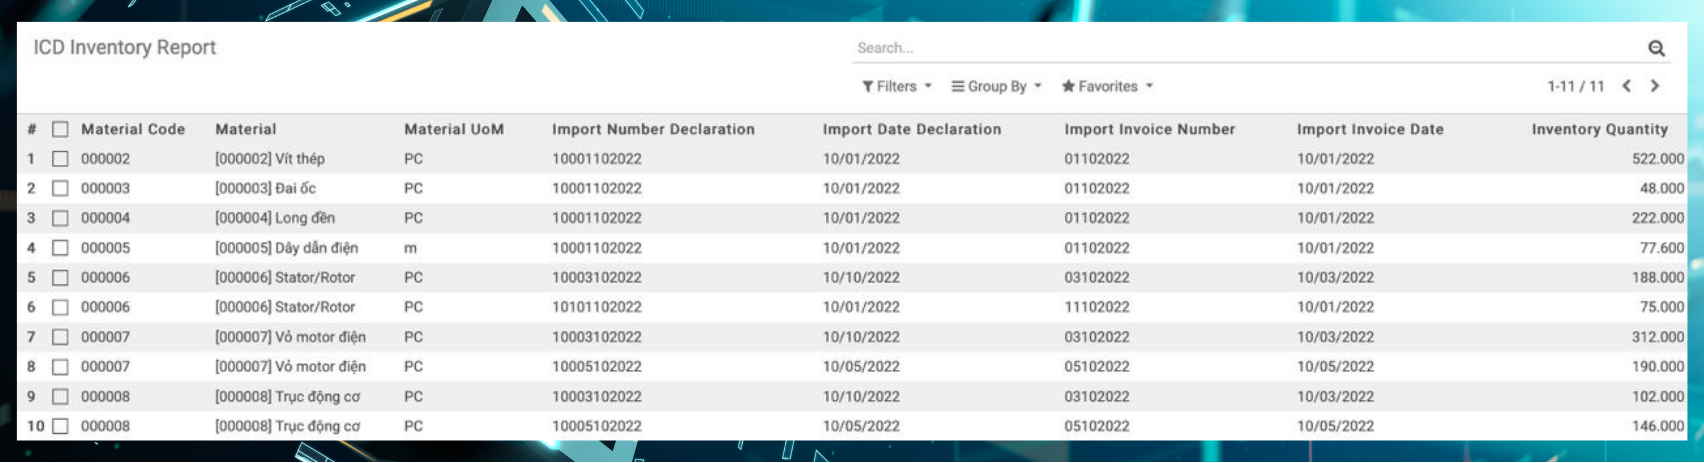1704x463 pixels.
Task: Open the Dây dẫn điện row
Action: (x=286, y=248)
